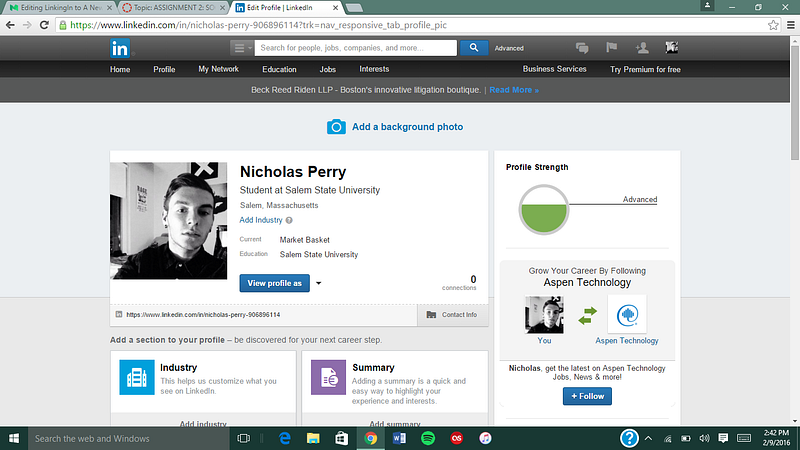
Task: Click the Add Industry help question icon
Action: tap(289, 220)
